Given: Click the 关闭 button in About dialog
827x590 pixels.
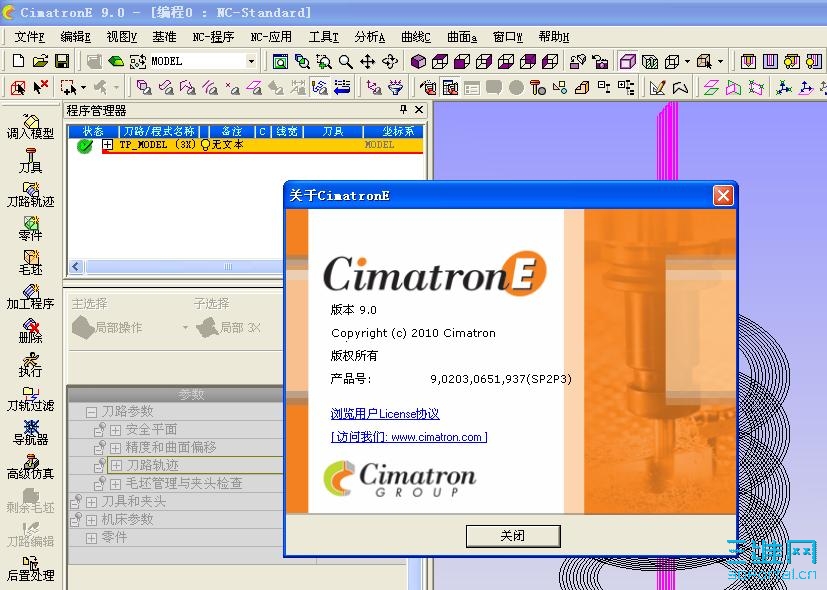Looking at the screenshot, I should click(x=513, y=536).
